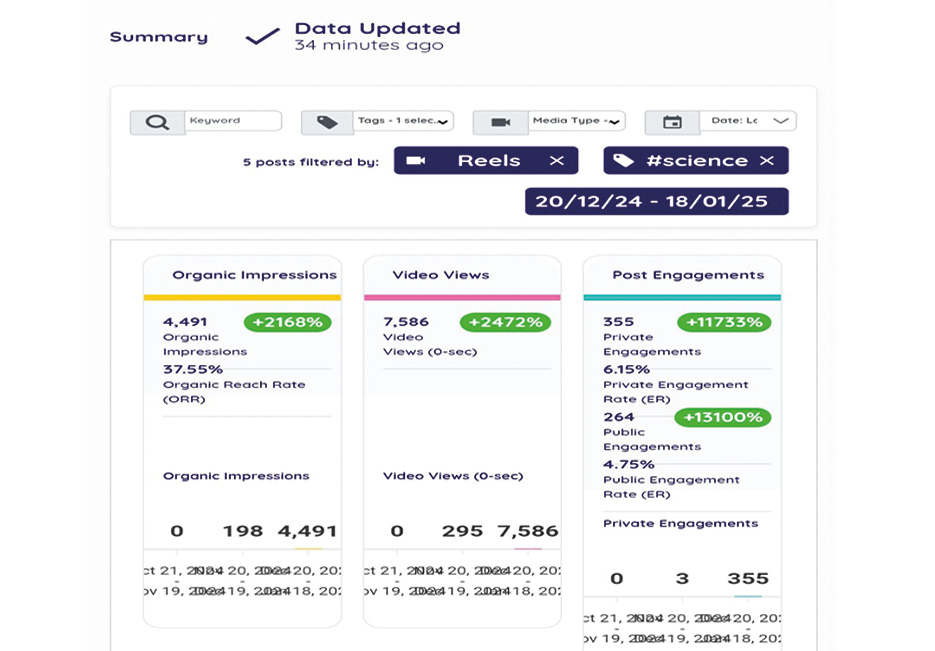The height and width of the screenshot is (651, 935).
Task: Click the +11733% growth badge
Action: (724, 322)
